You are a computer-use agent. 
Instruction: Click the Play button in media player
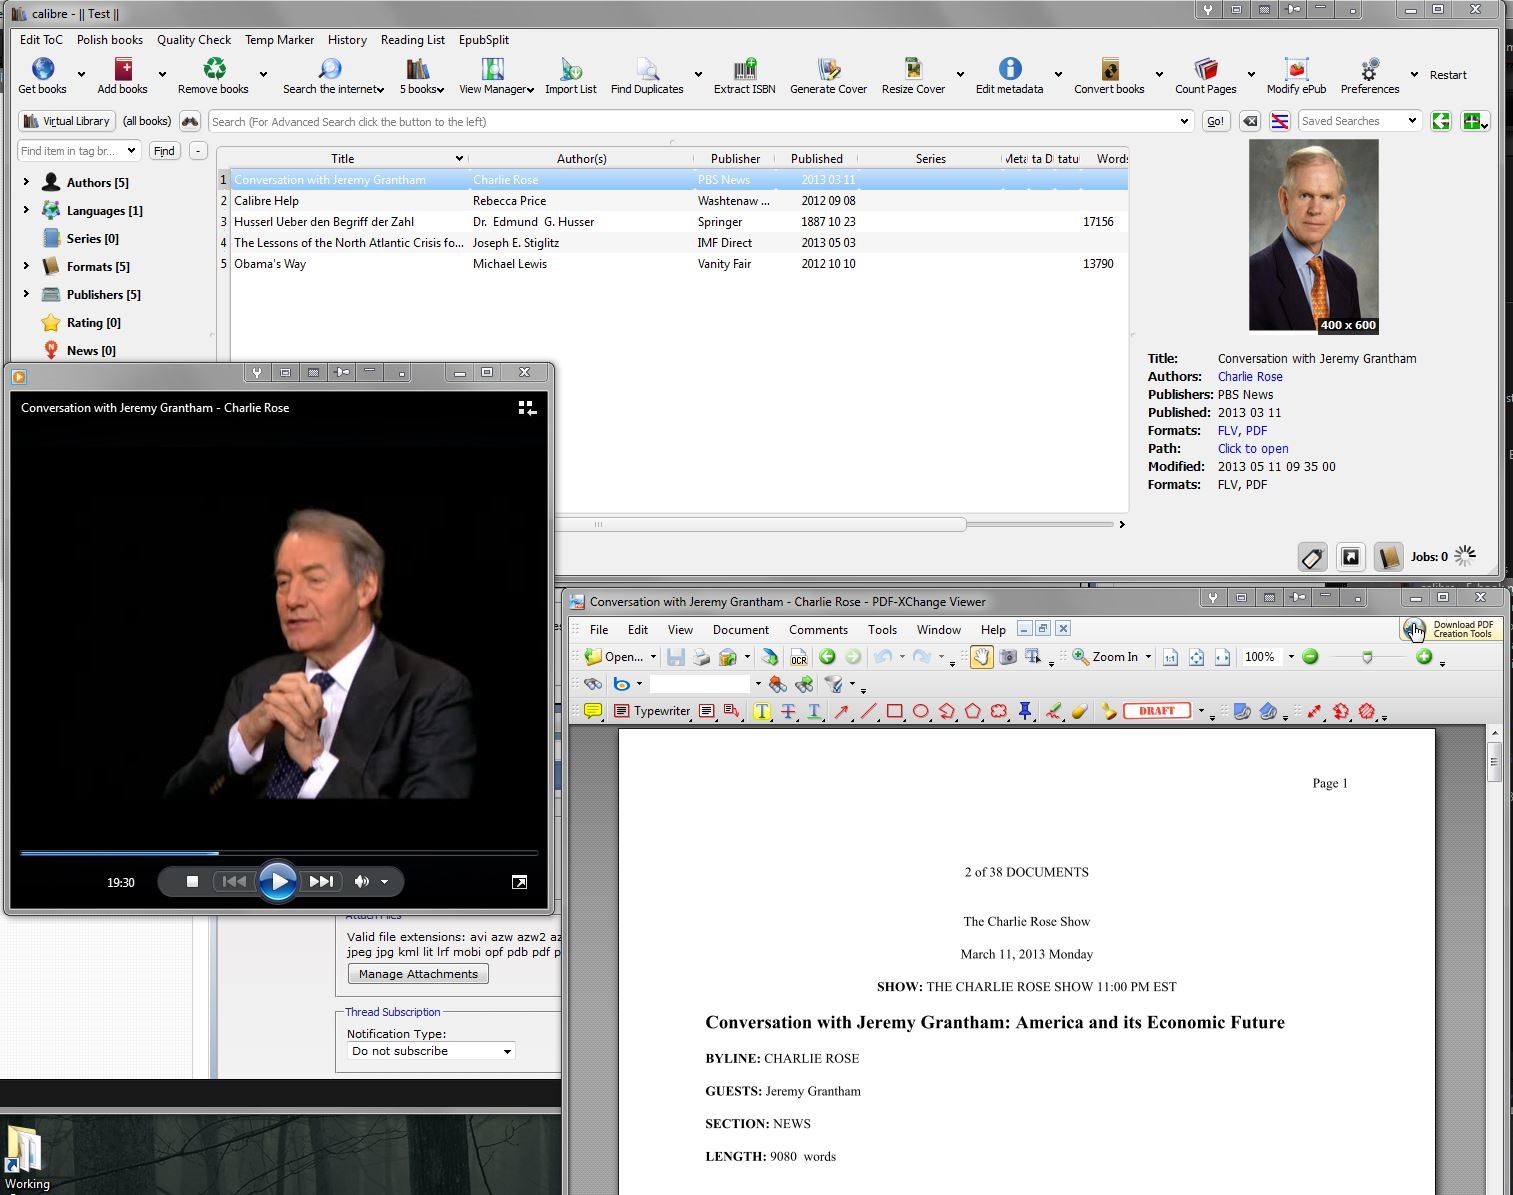click(x=277, y=882)
